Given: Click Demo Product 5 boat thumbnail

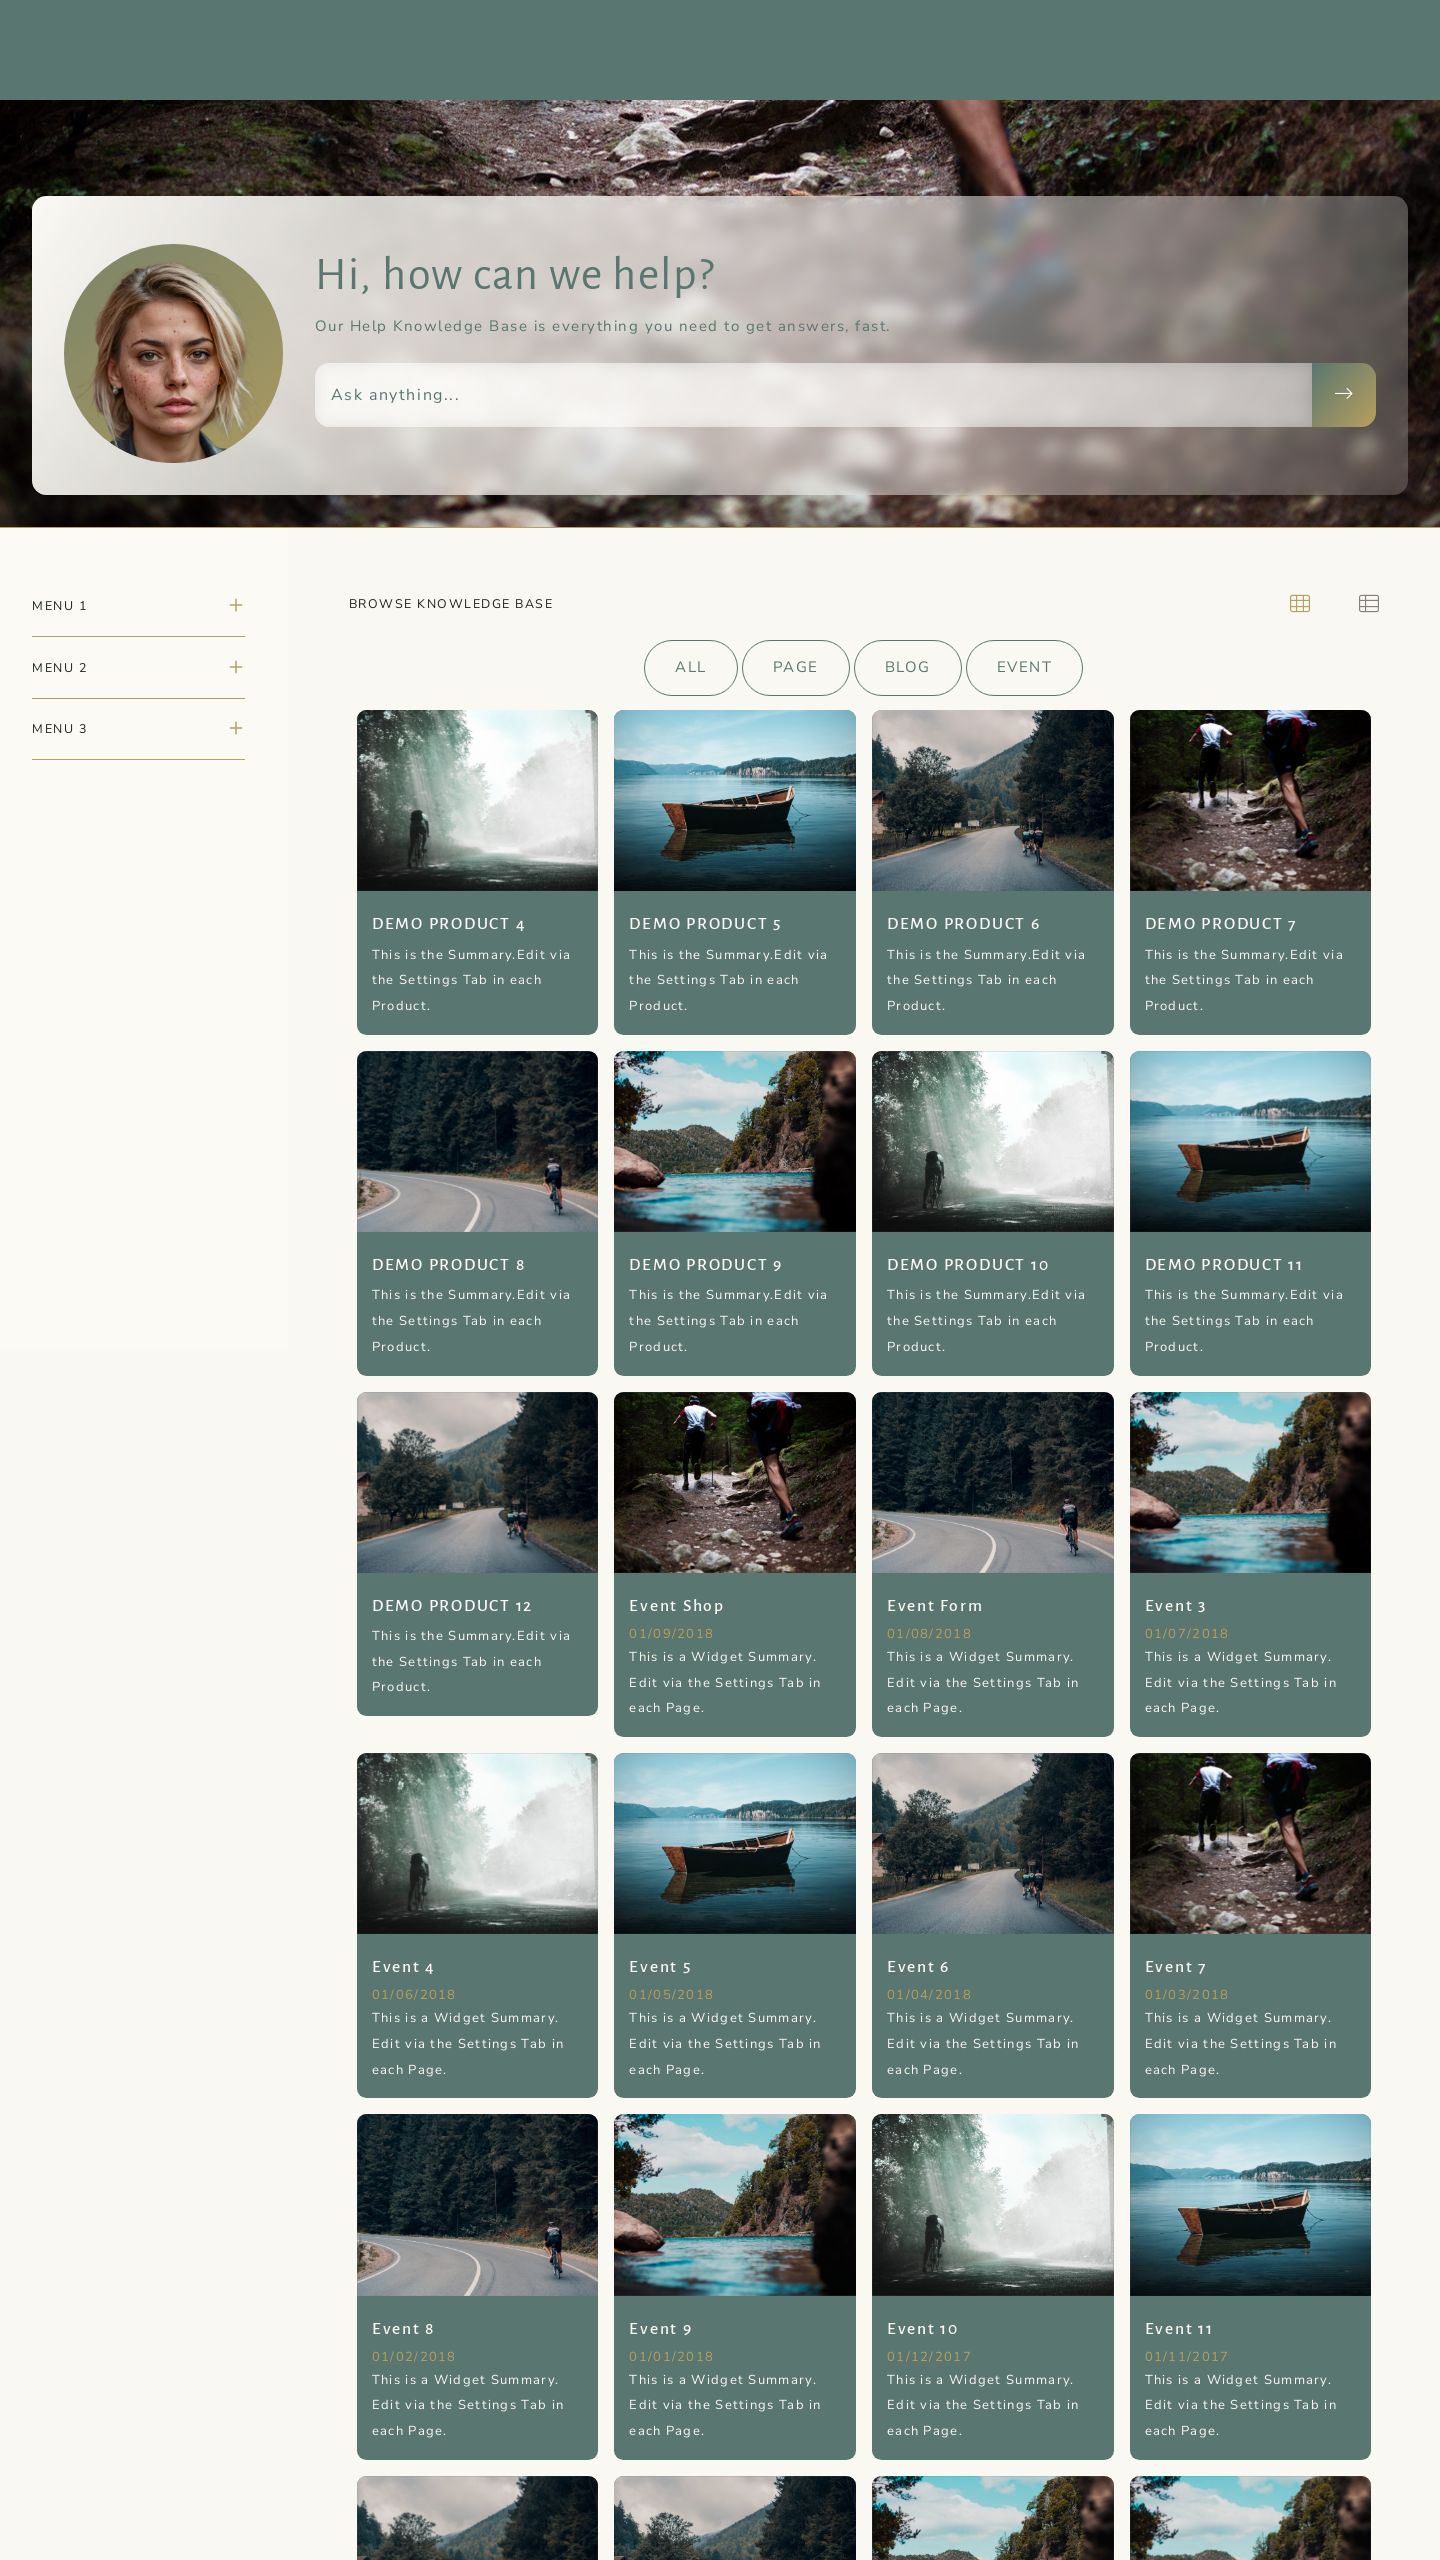Looking at the screenshot, I should [734, 800].
